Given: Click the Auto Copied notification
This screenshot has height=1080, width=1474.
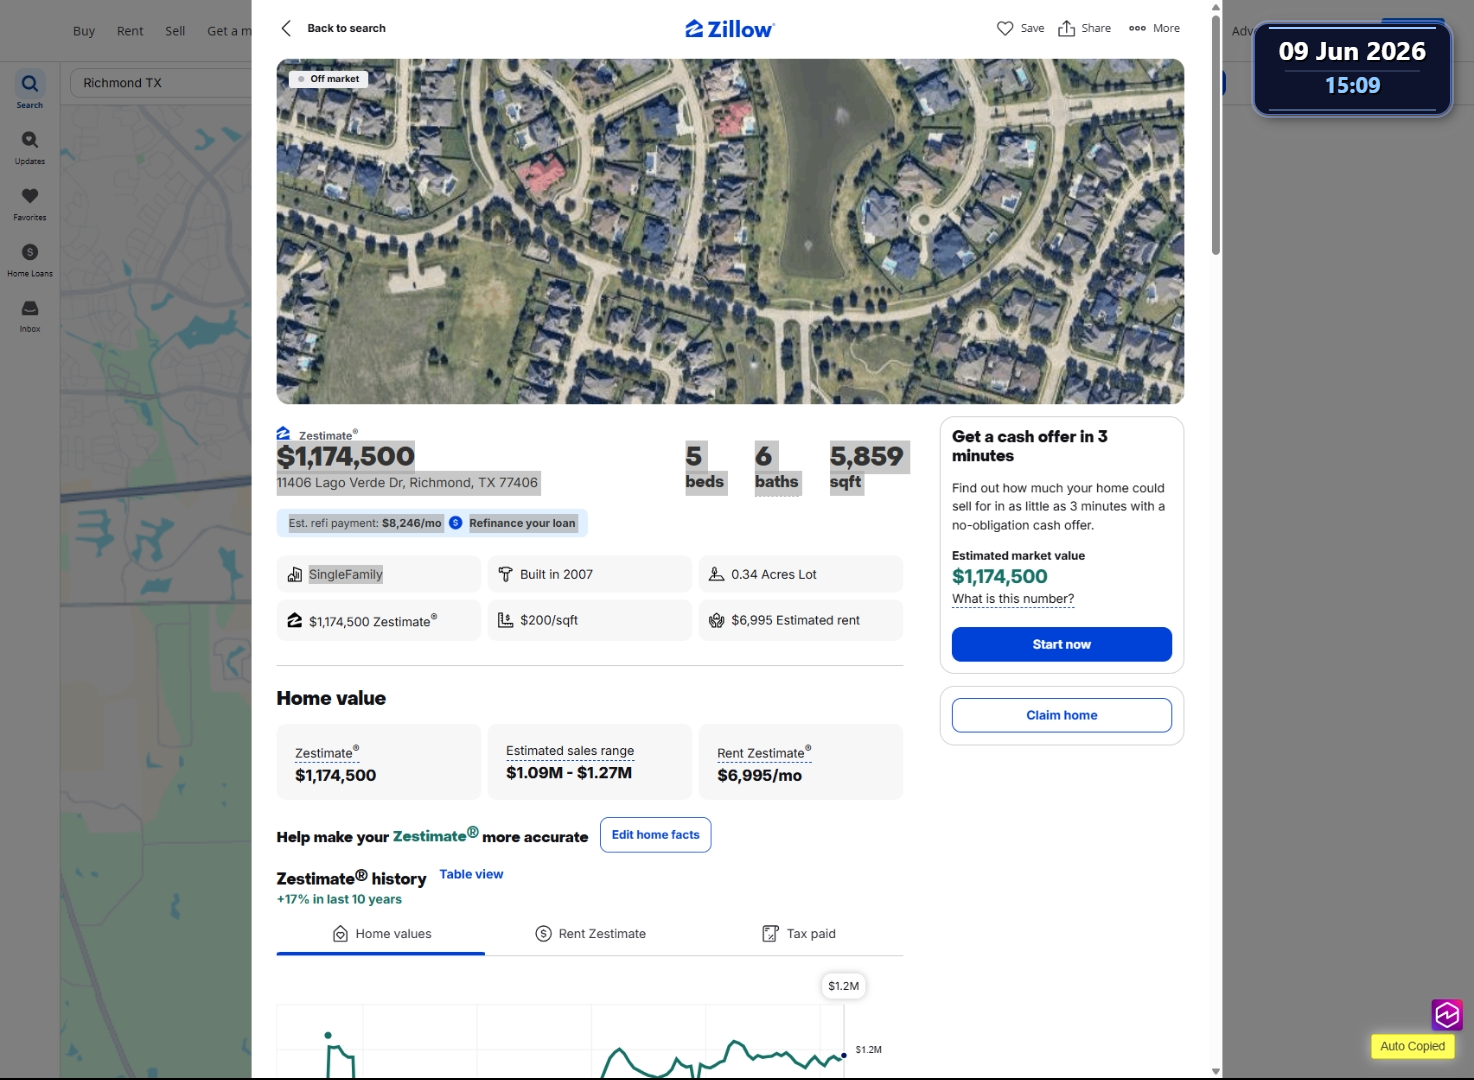Looking at the screenshot, I should tap(1412, 1046).
